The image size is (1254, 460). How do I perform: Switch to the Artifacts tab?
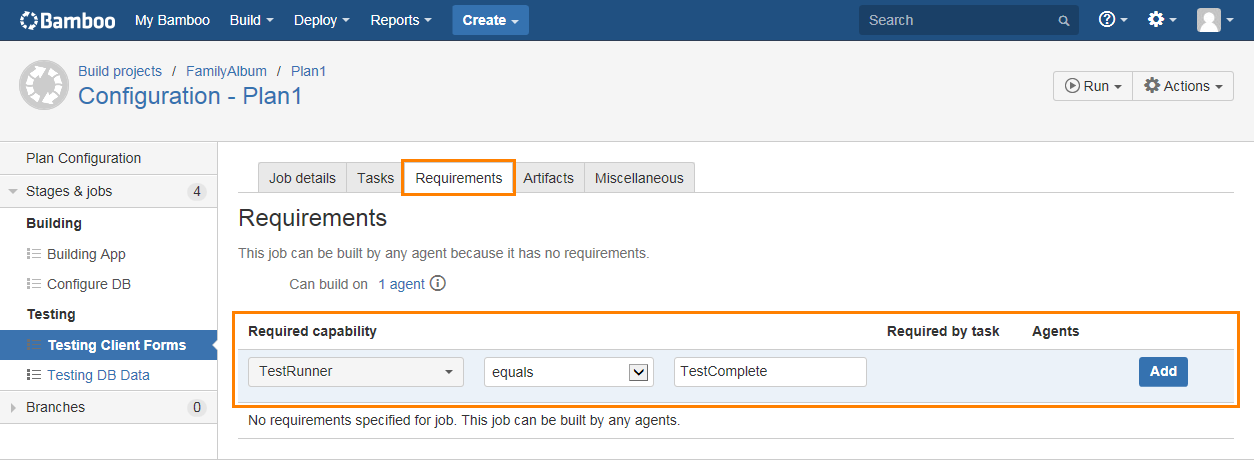coord(548,178)
